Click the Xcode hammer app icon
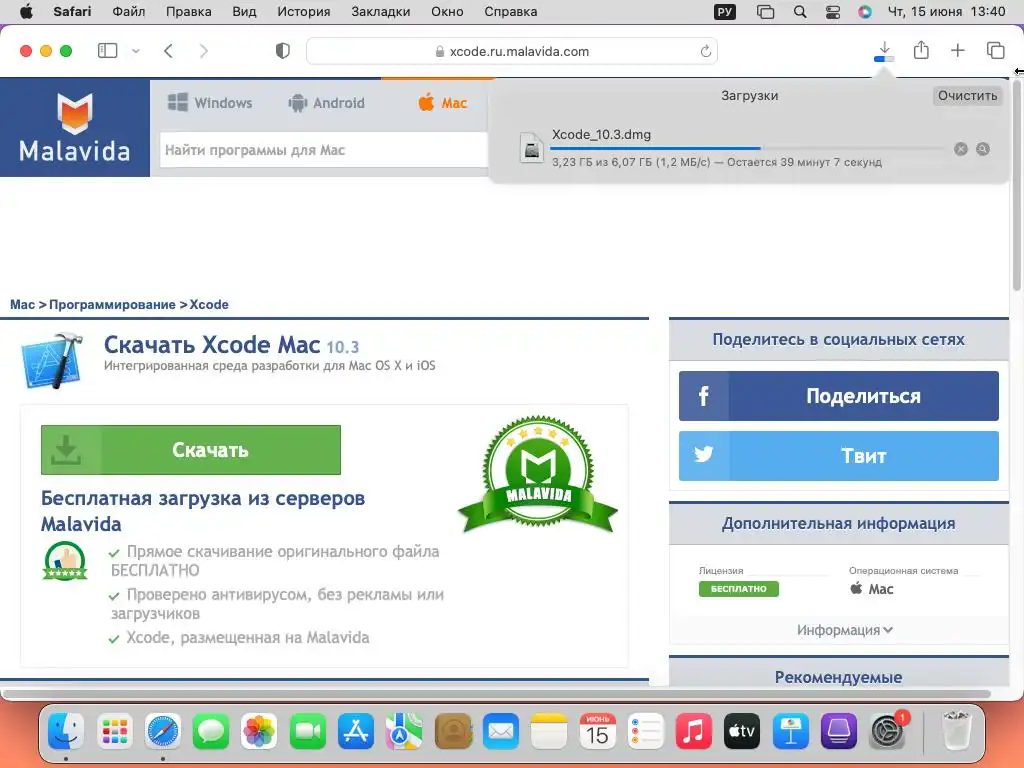 [53, 360]
